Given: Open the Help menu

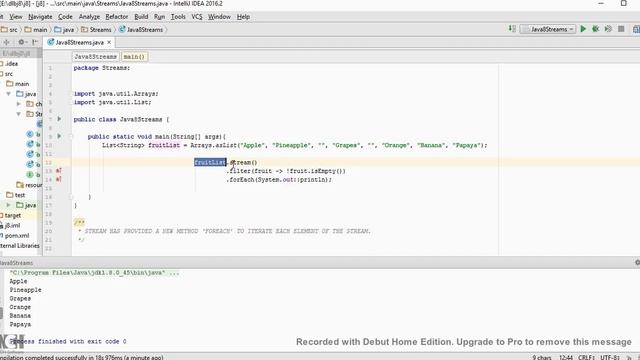Looking at the screenshot, I should point(243,17).
